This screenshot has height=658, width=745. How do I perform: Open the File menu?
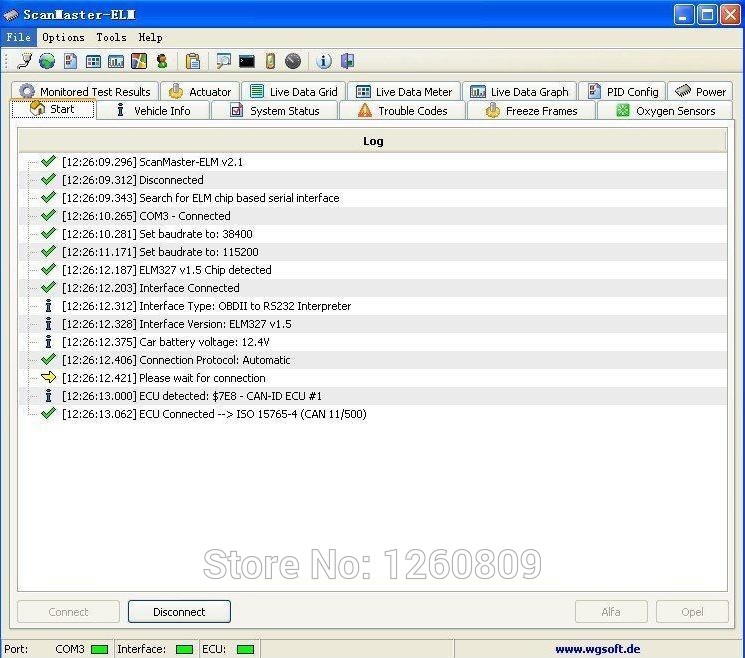(x=19, y=37)
